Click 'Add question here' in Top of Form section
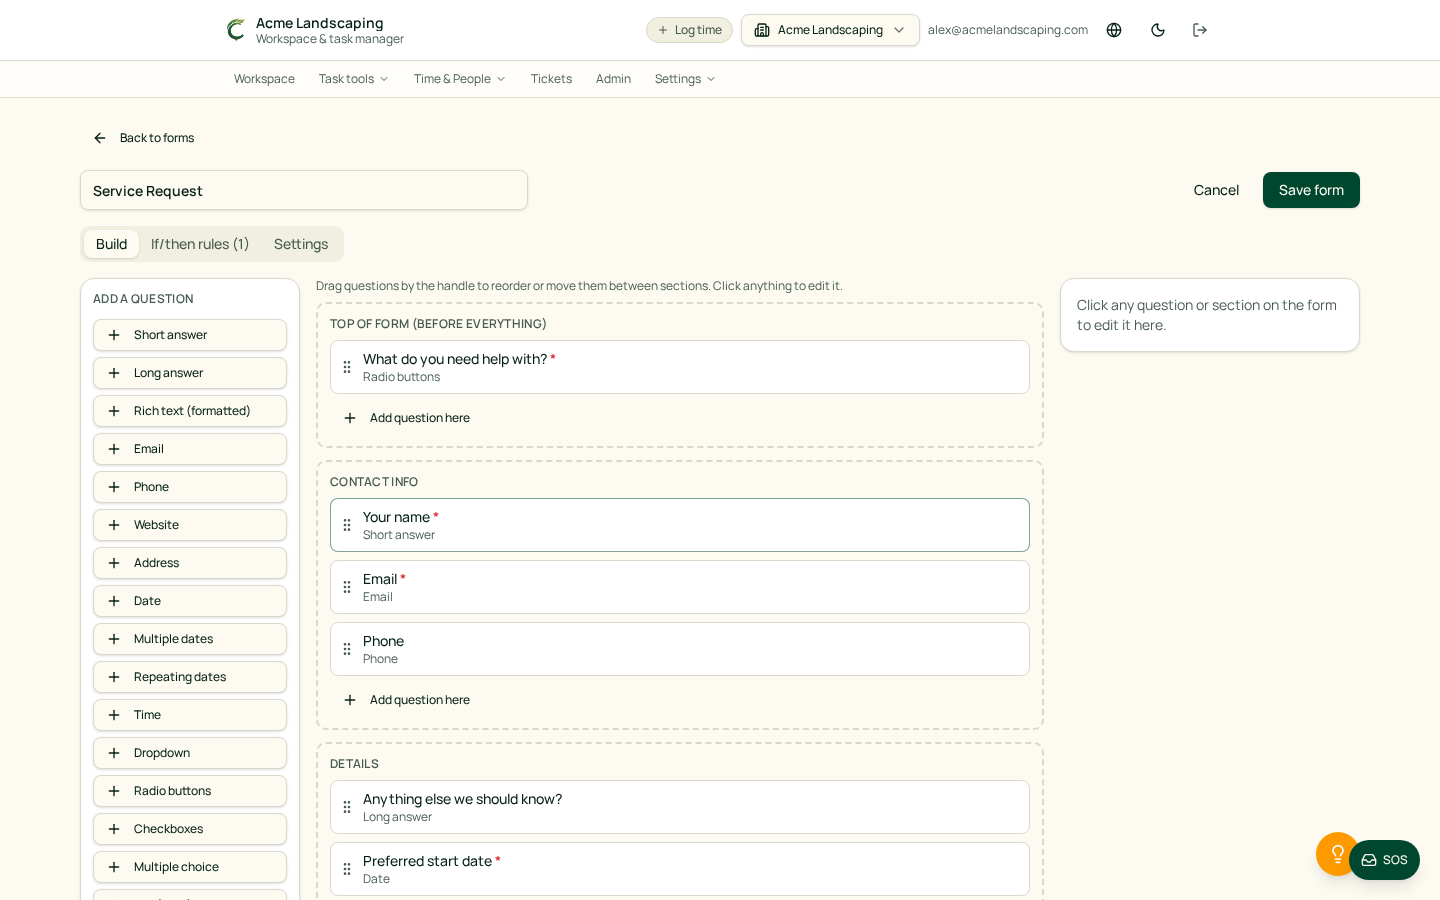1440x900 pixels. tap(406, 418)
